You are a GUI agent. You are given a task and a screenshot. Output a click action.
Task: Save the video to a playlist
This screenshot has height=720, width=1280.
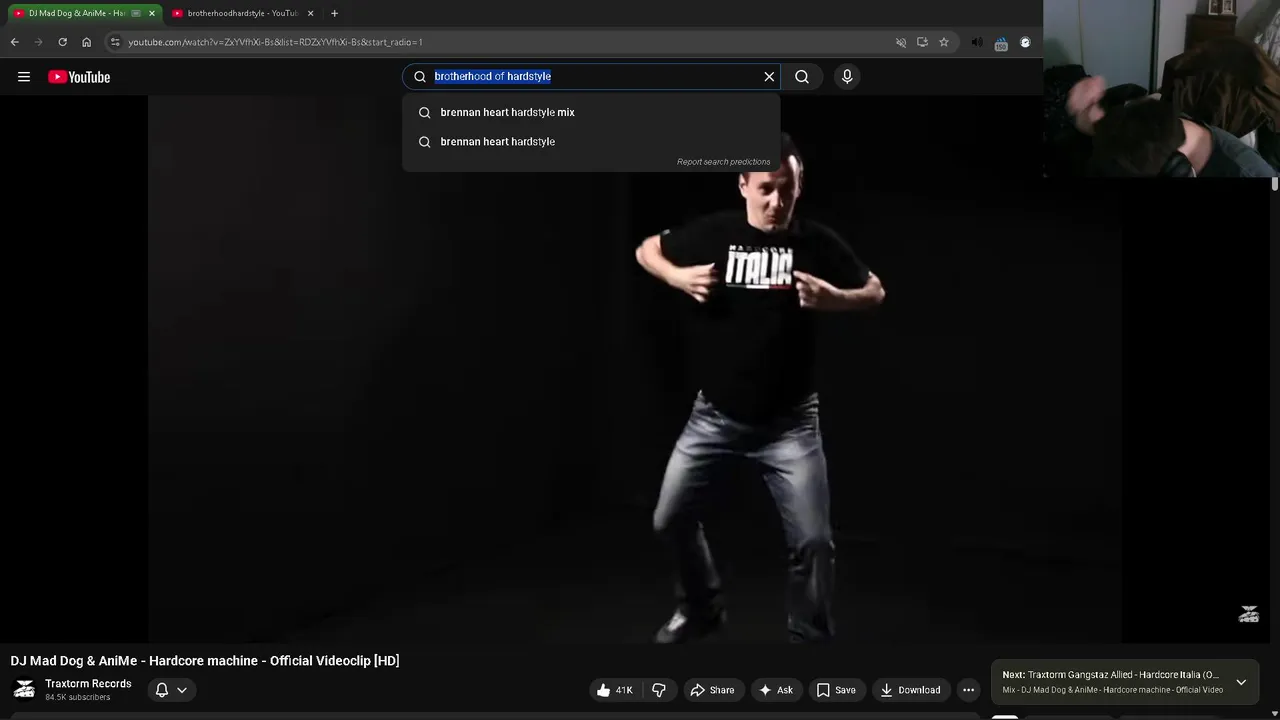click(836, 690)
